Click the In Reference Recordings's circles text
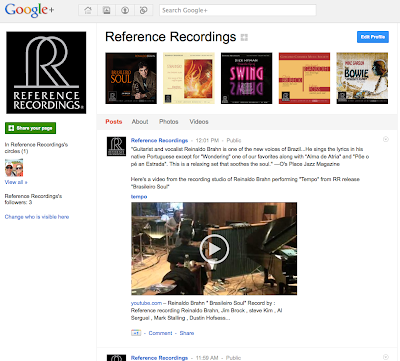 coord(36,148)
